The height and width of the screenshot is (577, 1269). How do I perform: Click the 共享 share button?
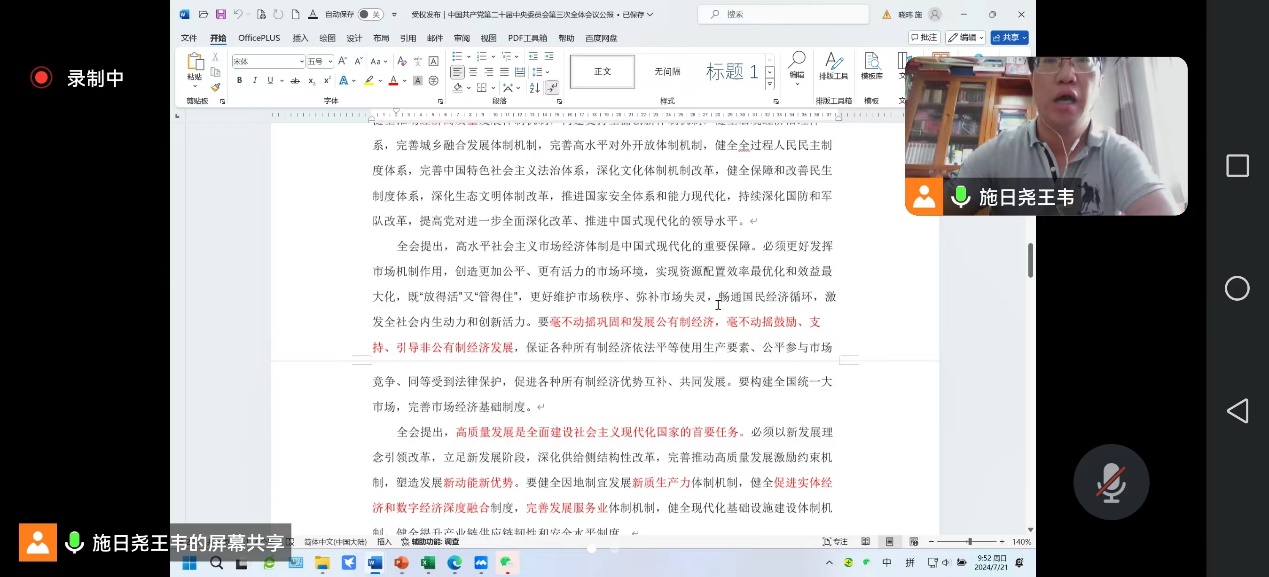[x=1008, y=38]
